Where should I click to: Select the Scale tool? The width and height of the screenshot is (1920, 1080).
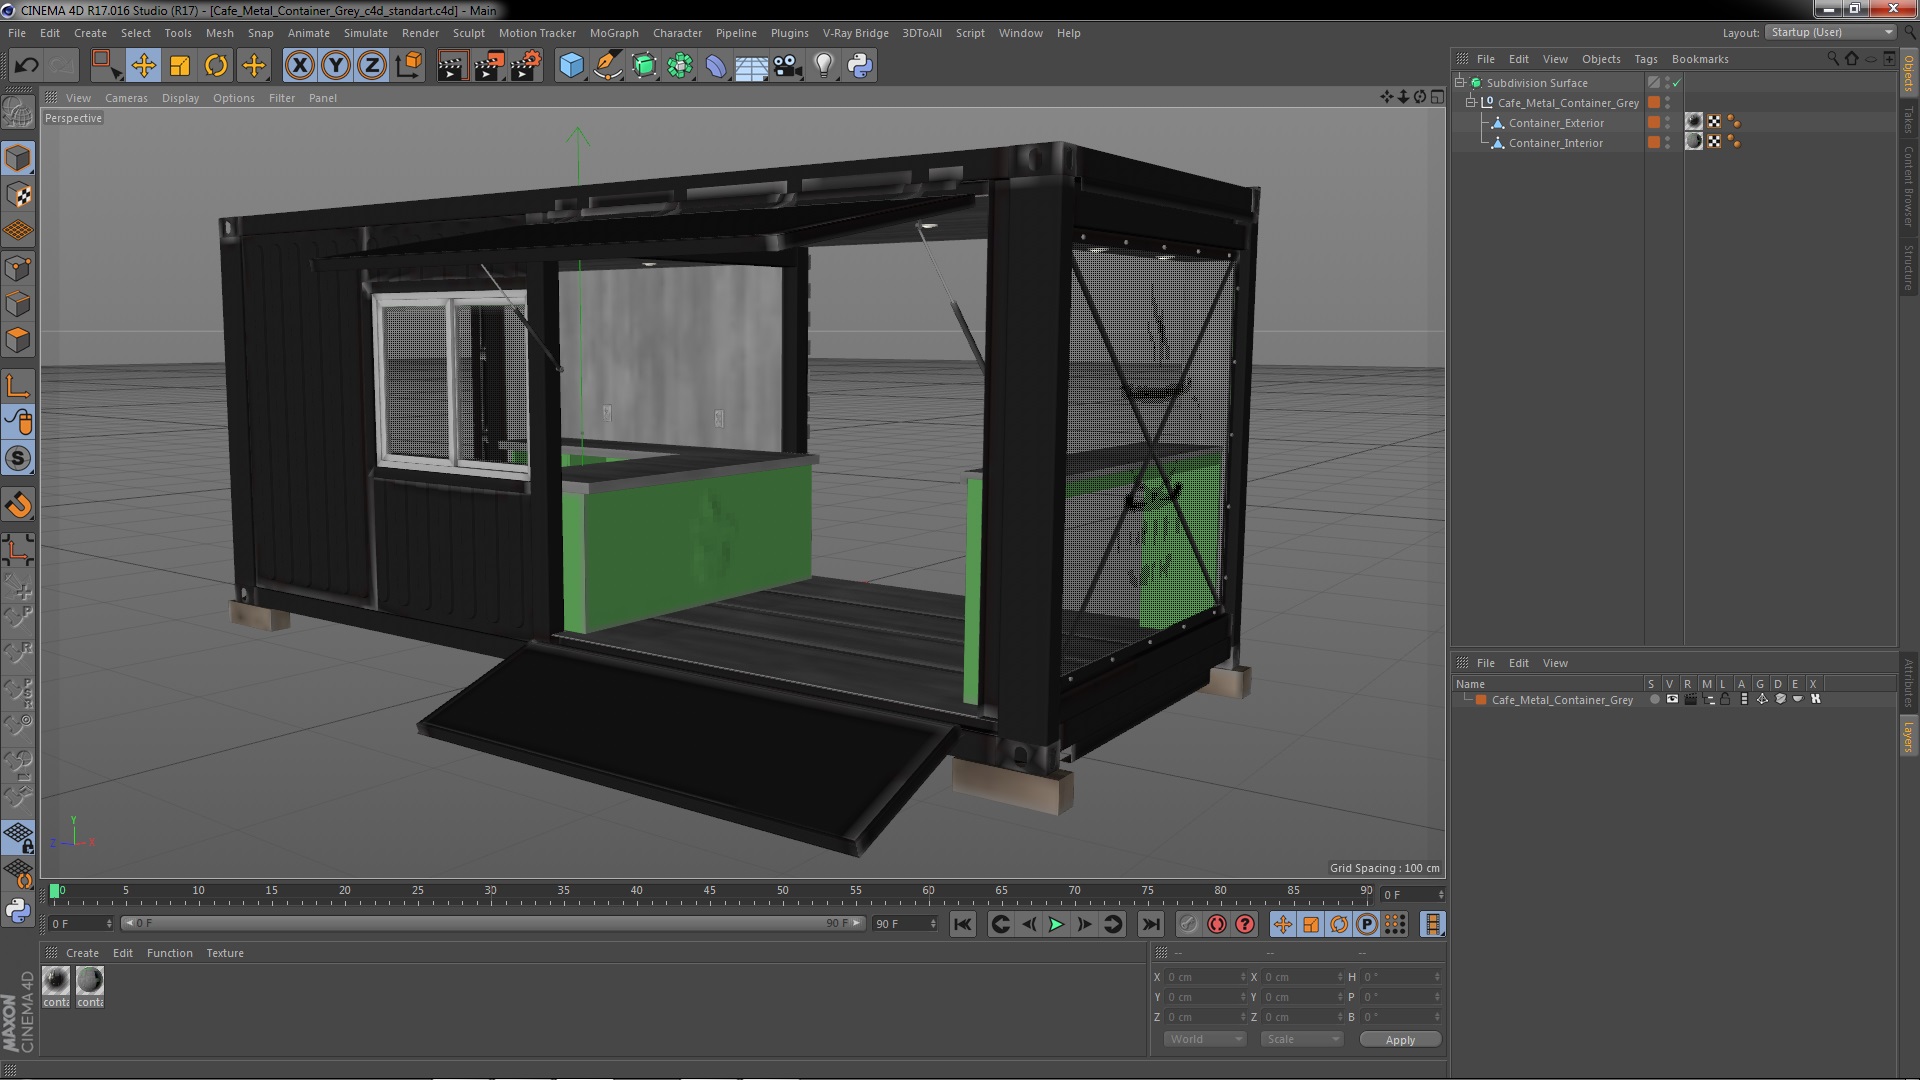180,66
